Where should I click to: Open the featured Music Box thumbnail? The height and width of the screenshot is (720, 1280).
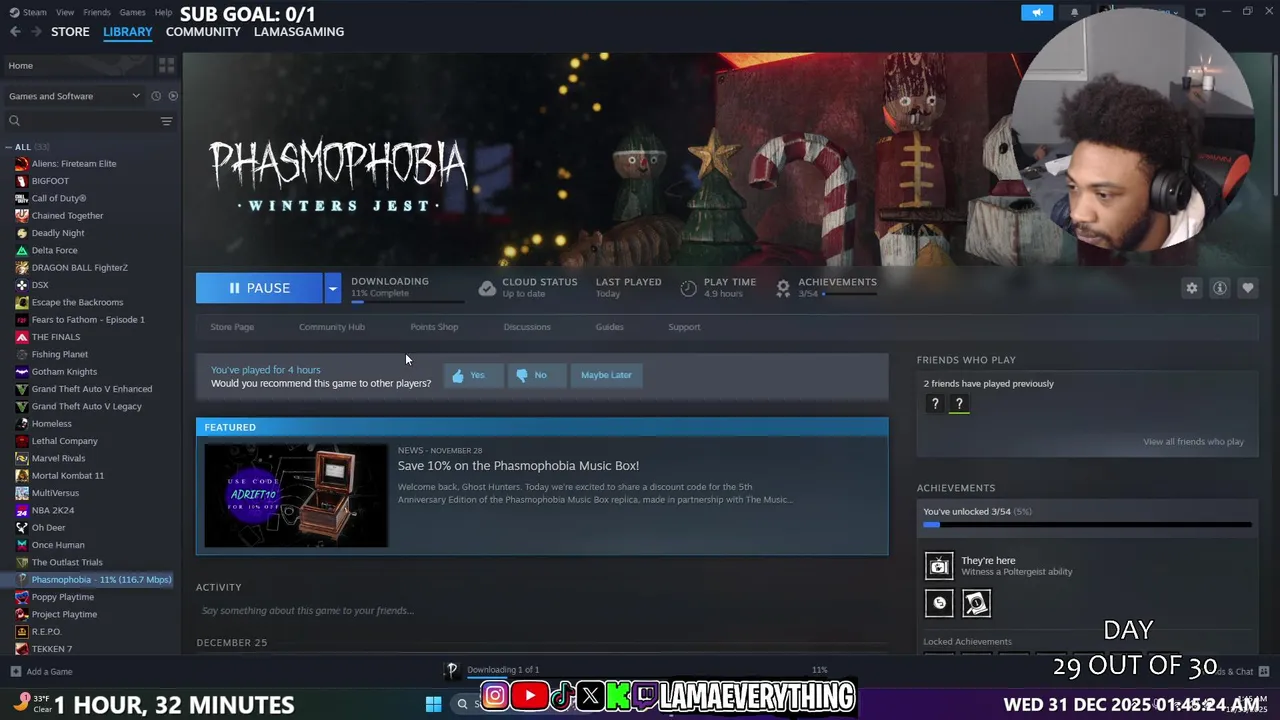click(296, 496)
